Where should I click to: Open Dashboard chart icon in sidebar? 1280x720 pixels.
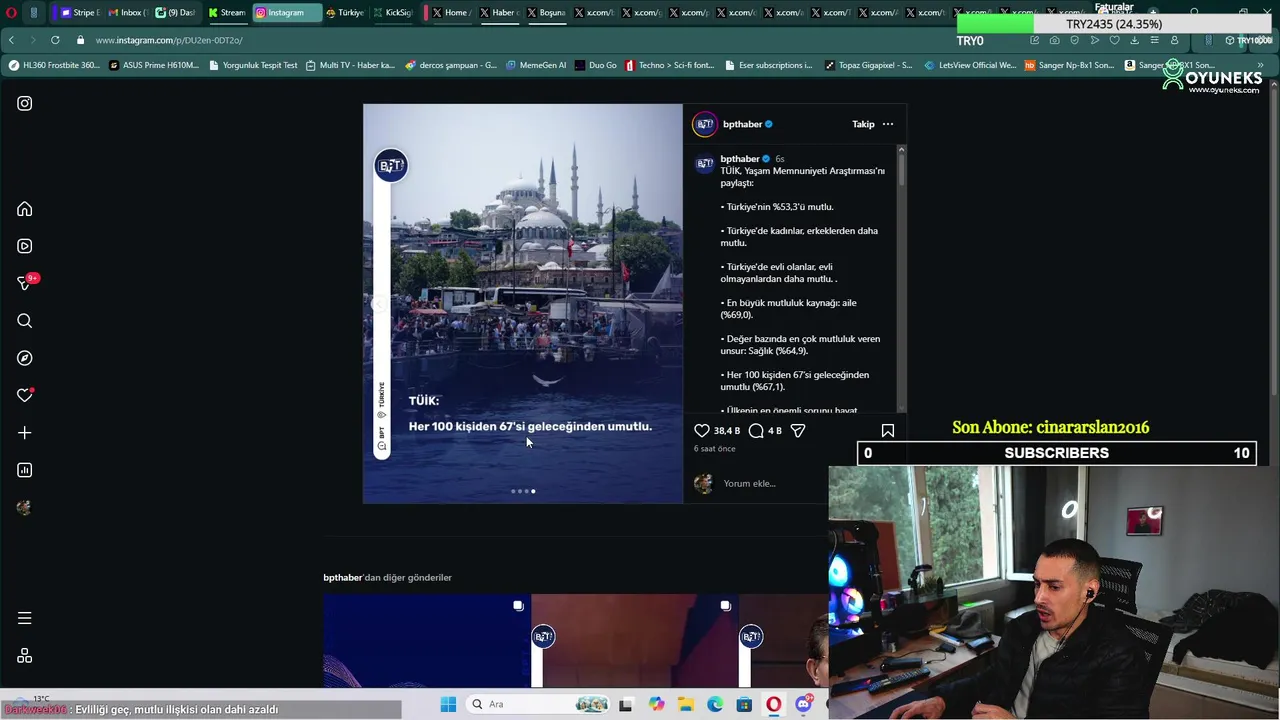[25, 470]
